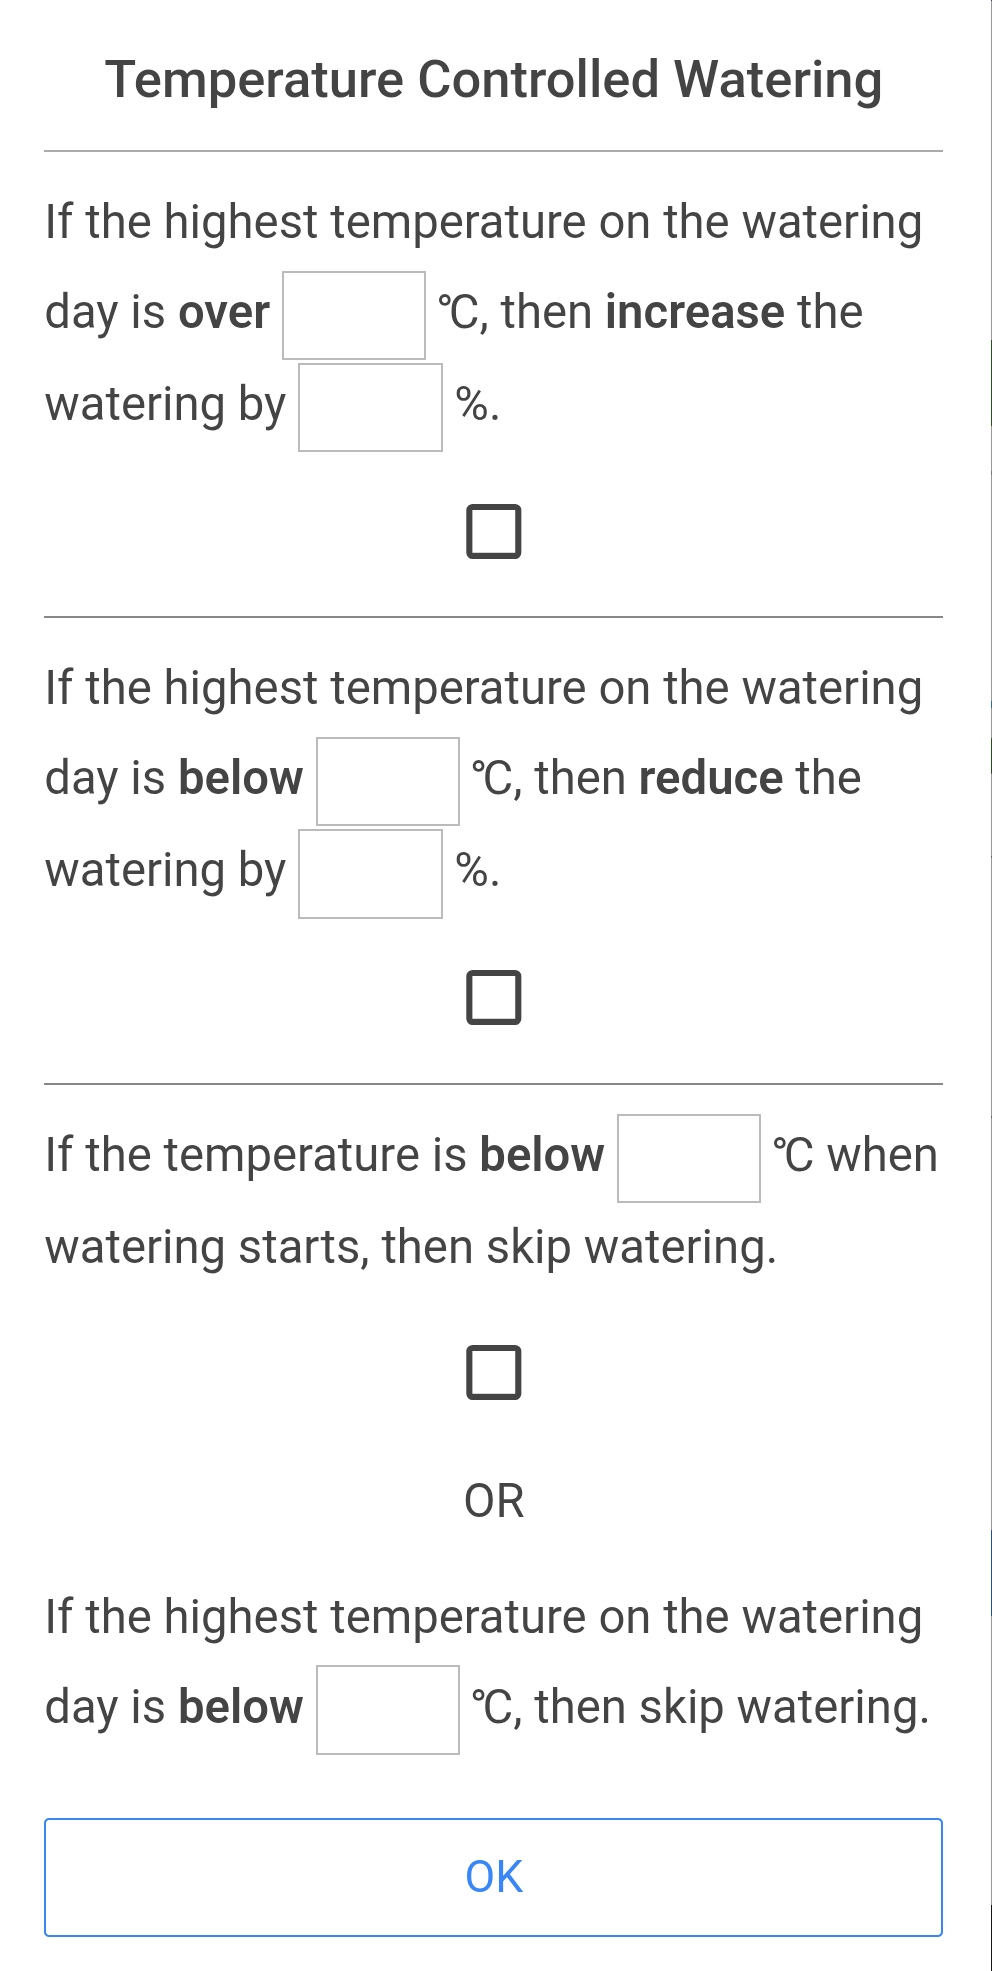Toggle the skip watering rule checkbox
The image size is (992, 1971).
coord(494,1372)
